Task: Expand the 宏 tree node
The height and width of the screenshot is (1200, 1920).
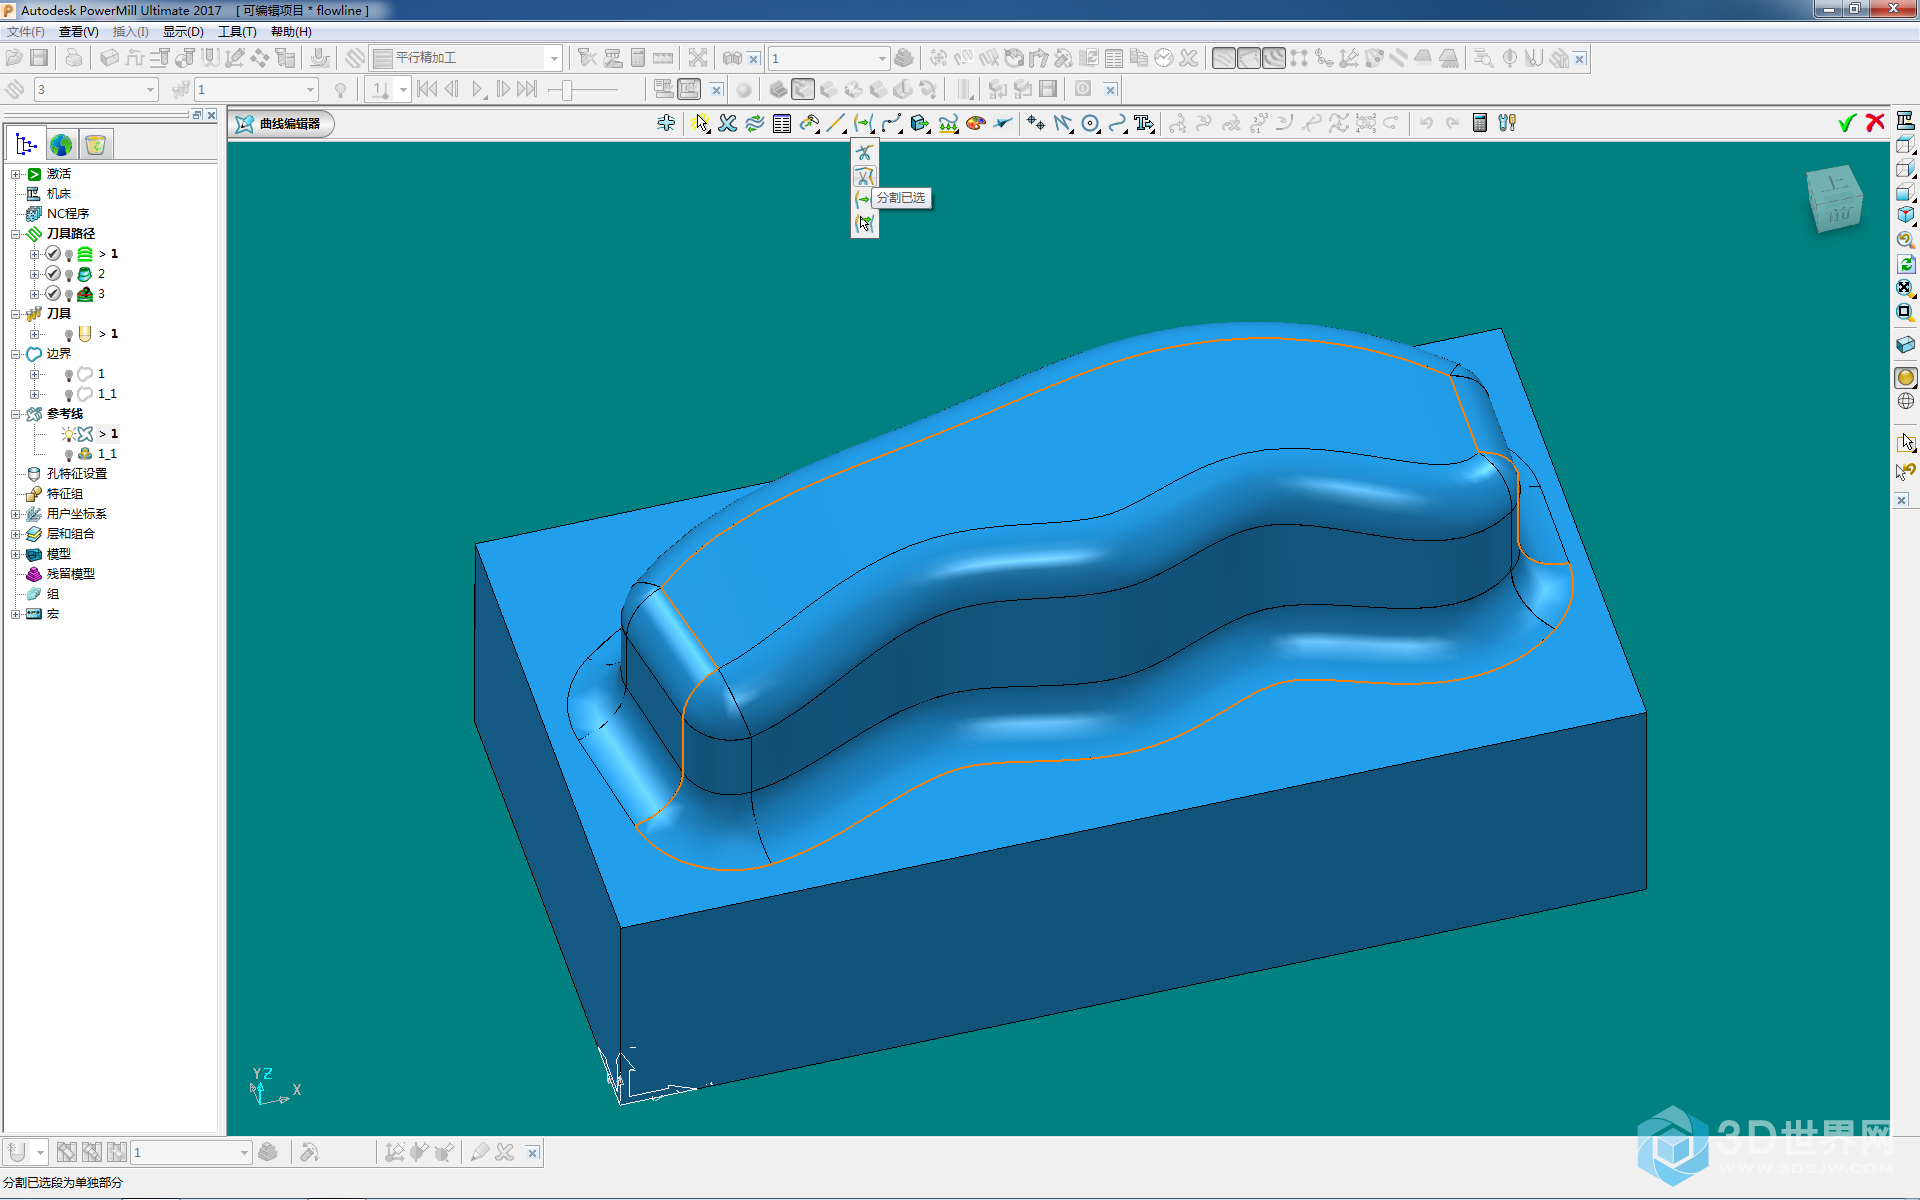Action: pyautogui.click(x=16, y=614)
